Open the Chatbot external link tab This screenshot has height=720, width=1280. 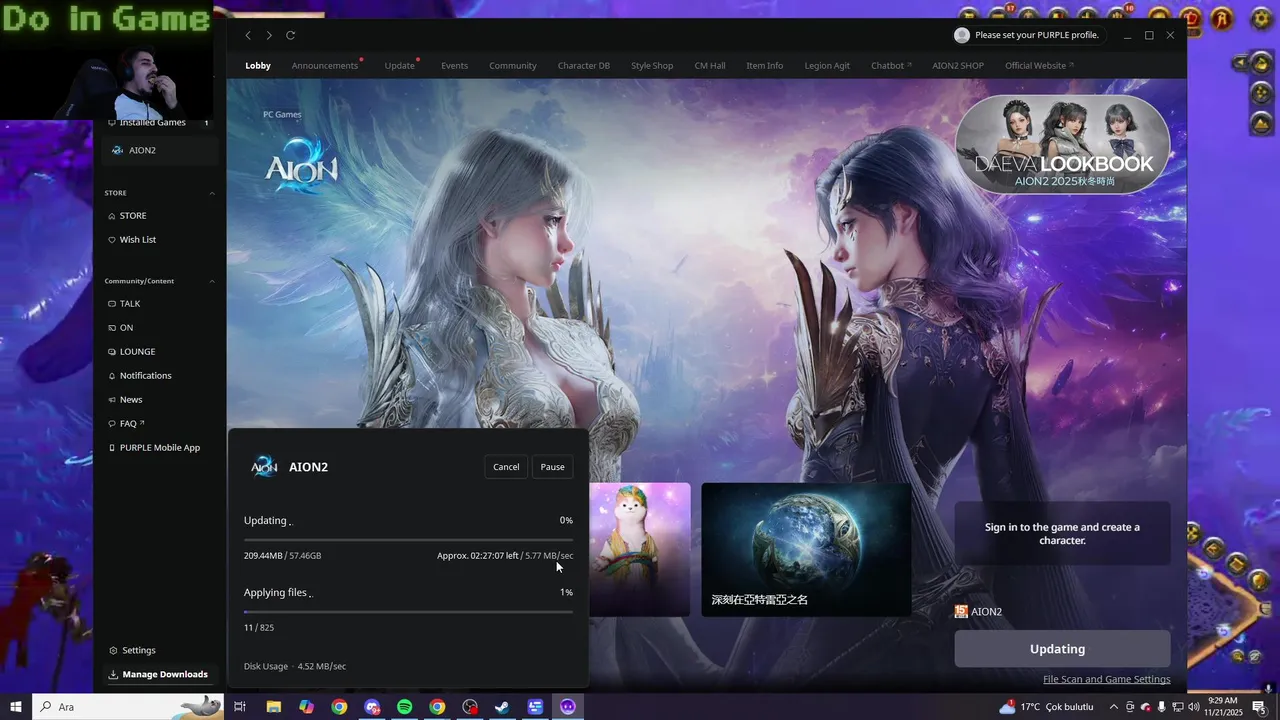(x=891, y=66)
